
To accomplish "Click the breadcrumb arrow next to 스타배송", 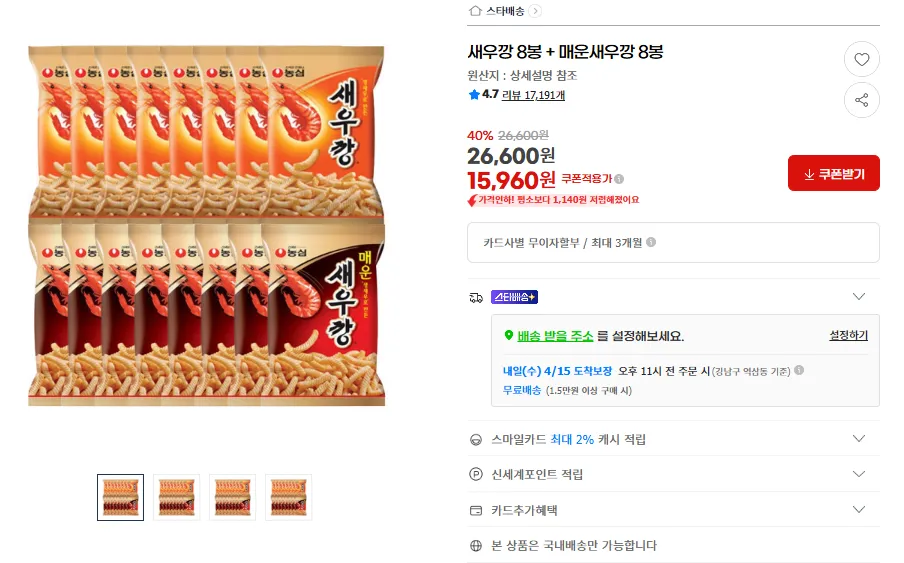I will click(x=536, y=11).
